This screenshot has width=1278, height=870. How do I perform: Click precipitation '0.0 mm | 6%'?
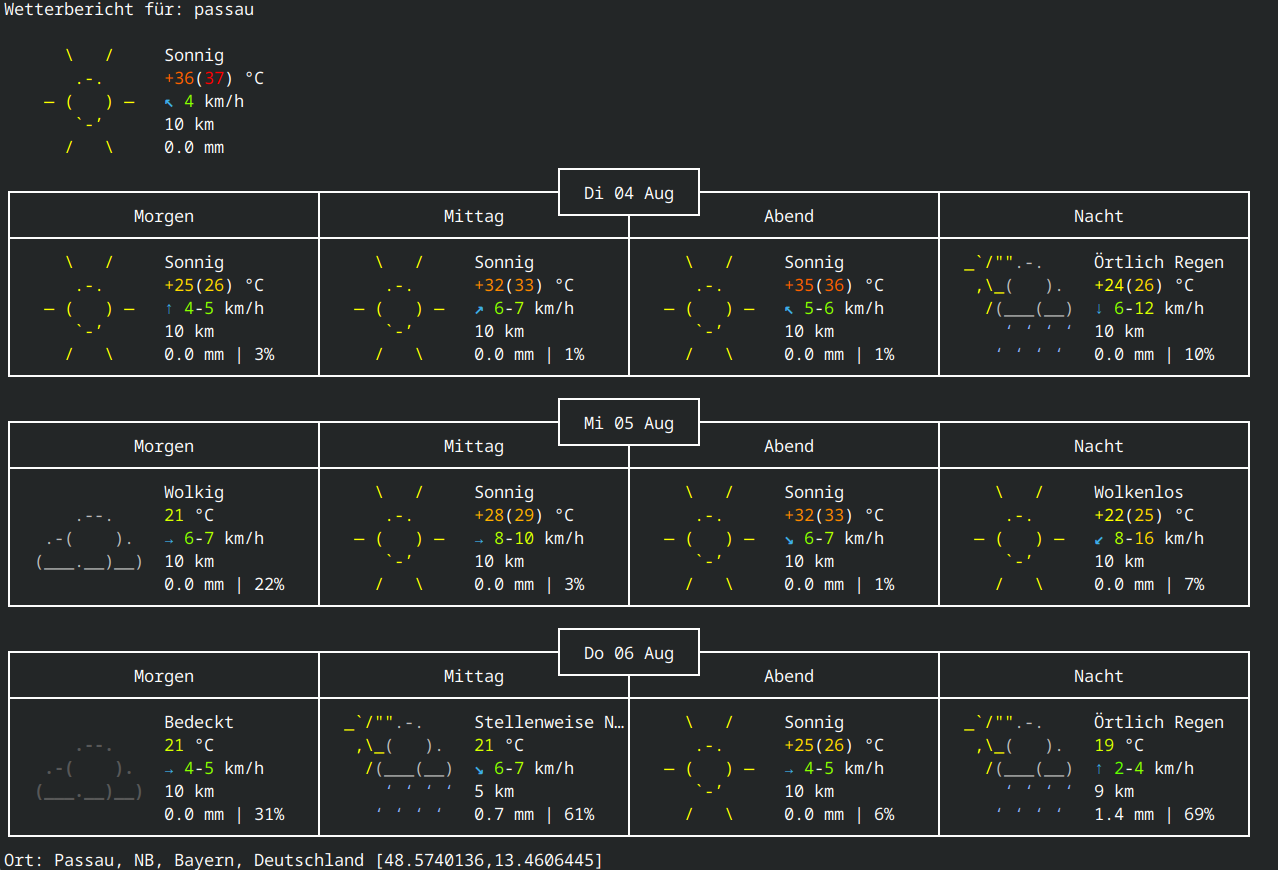coord(839,814)
